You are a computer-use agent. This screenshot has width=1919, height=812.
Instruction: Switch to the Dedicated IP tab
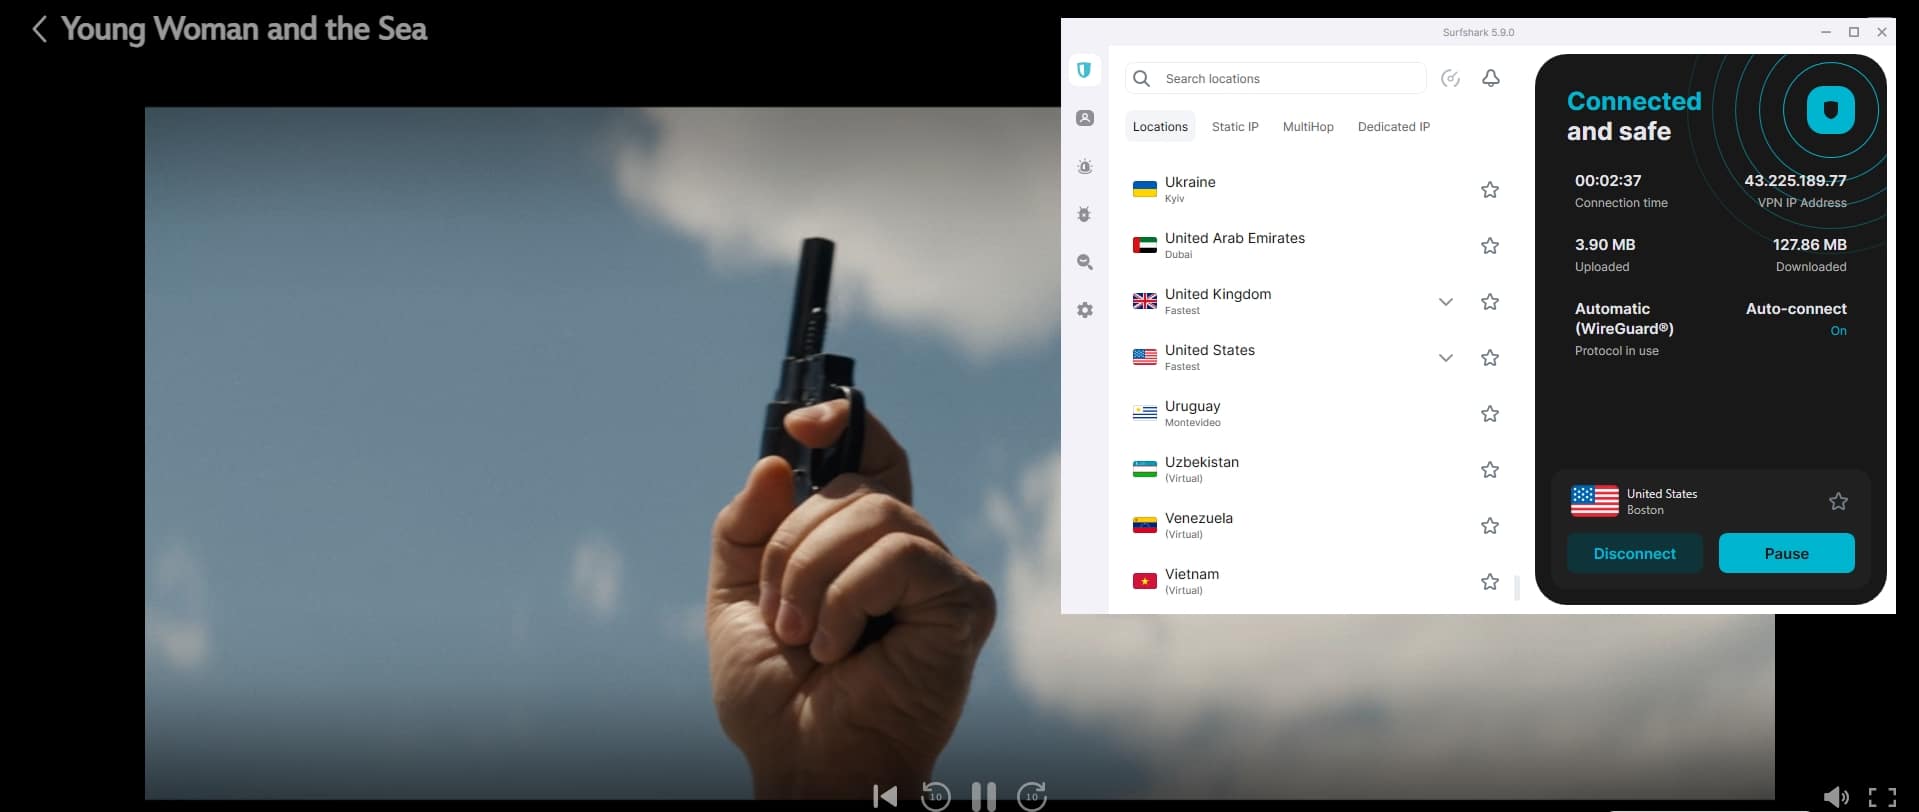(x=1394, y=127)
